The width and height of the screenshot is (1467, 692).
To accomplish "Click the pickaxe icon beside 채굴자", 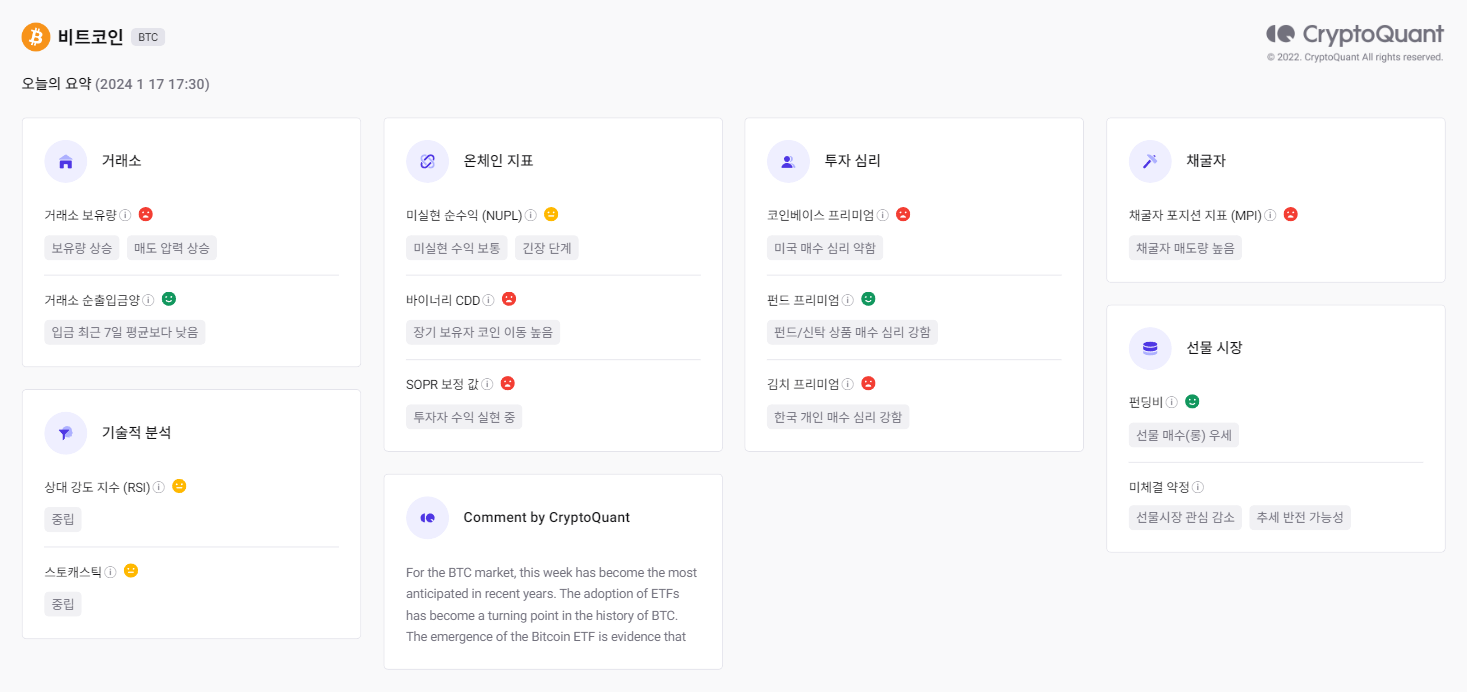I will (x=1150, y=161).
